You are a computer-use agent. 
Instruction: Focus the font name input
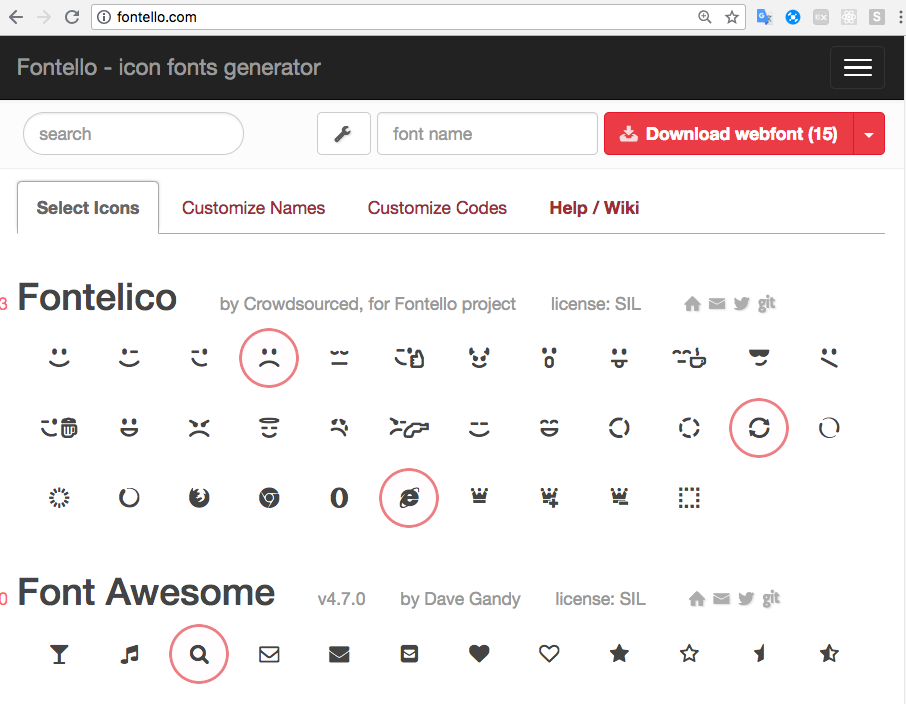tap(487, 134)
